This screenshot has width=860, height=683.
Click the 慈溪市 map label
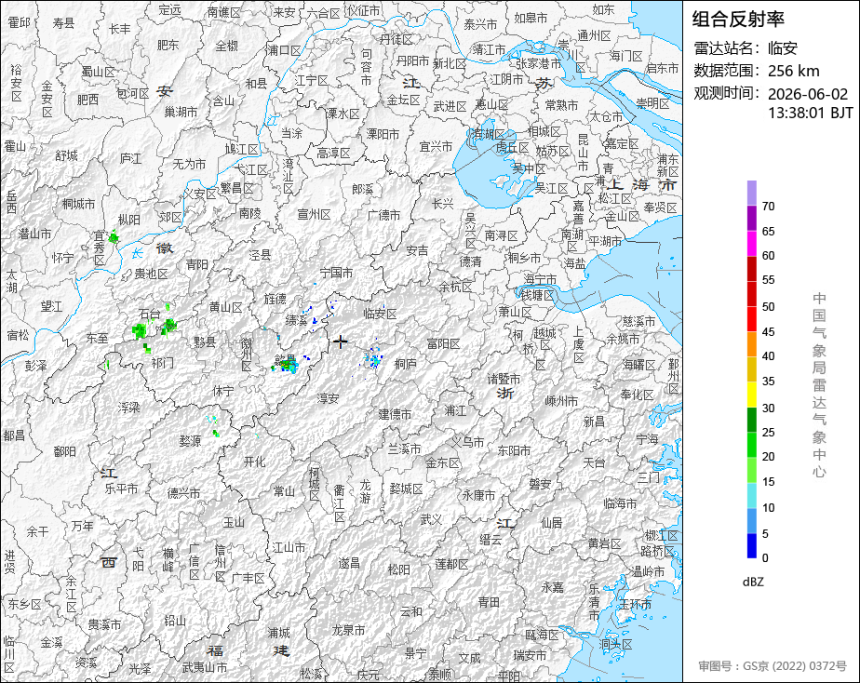(x=639, y=321)
